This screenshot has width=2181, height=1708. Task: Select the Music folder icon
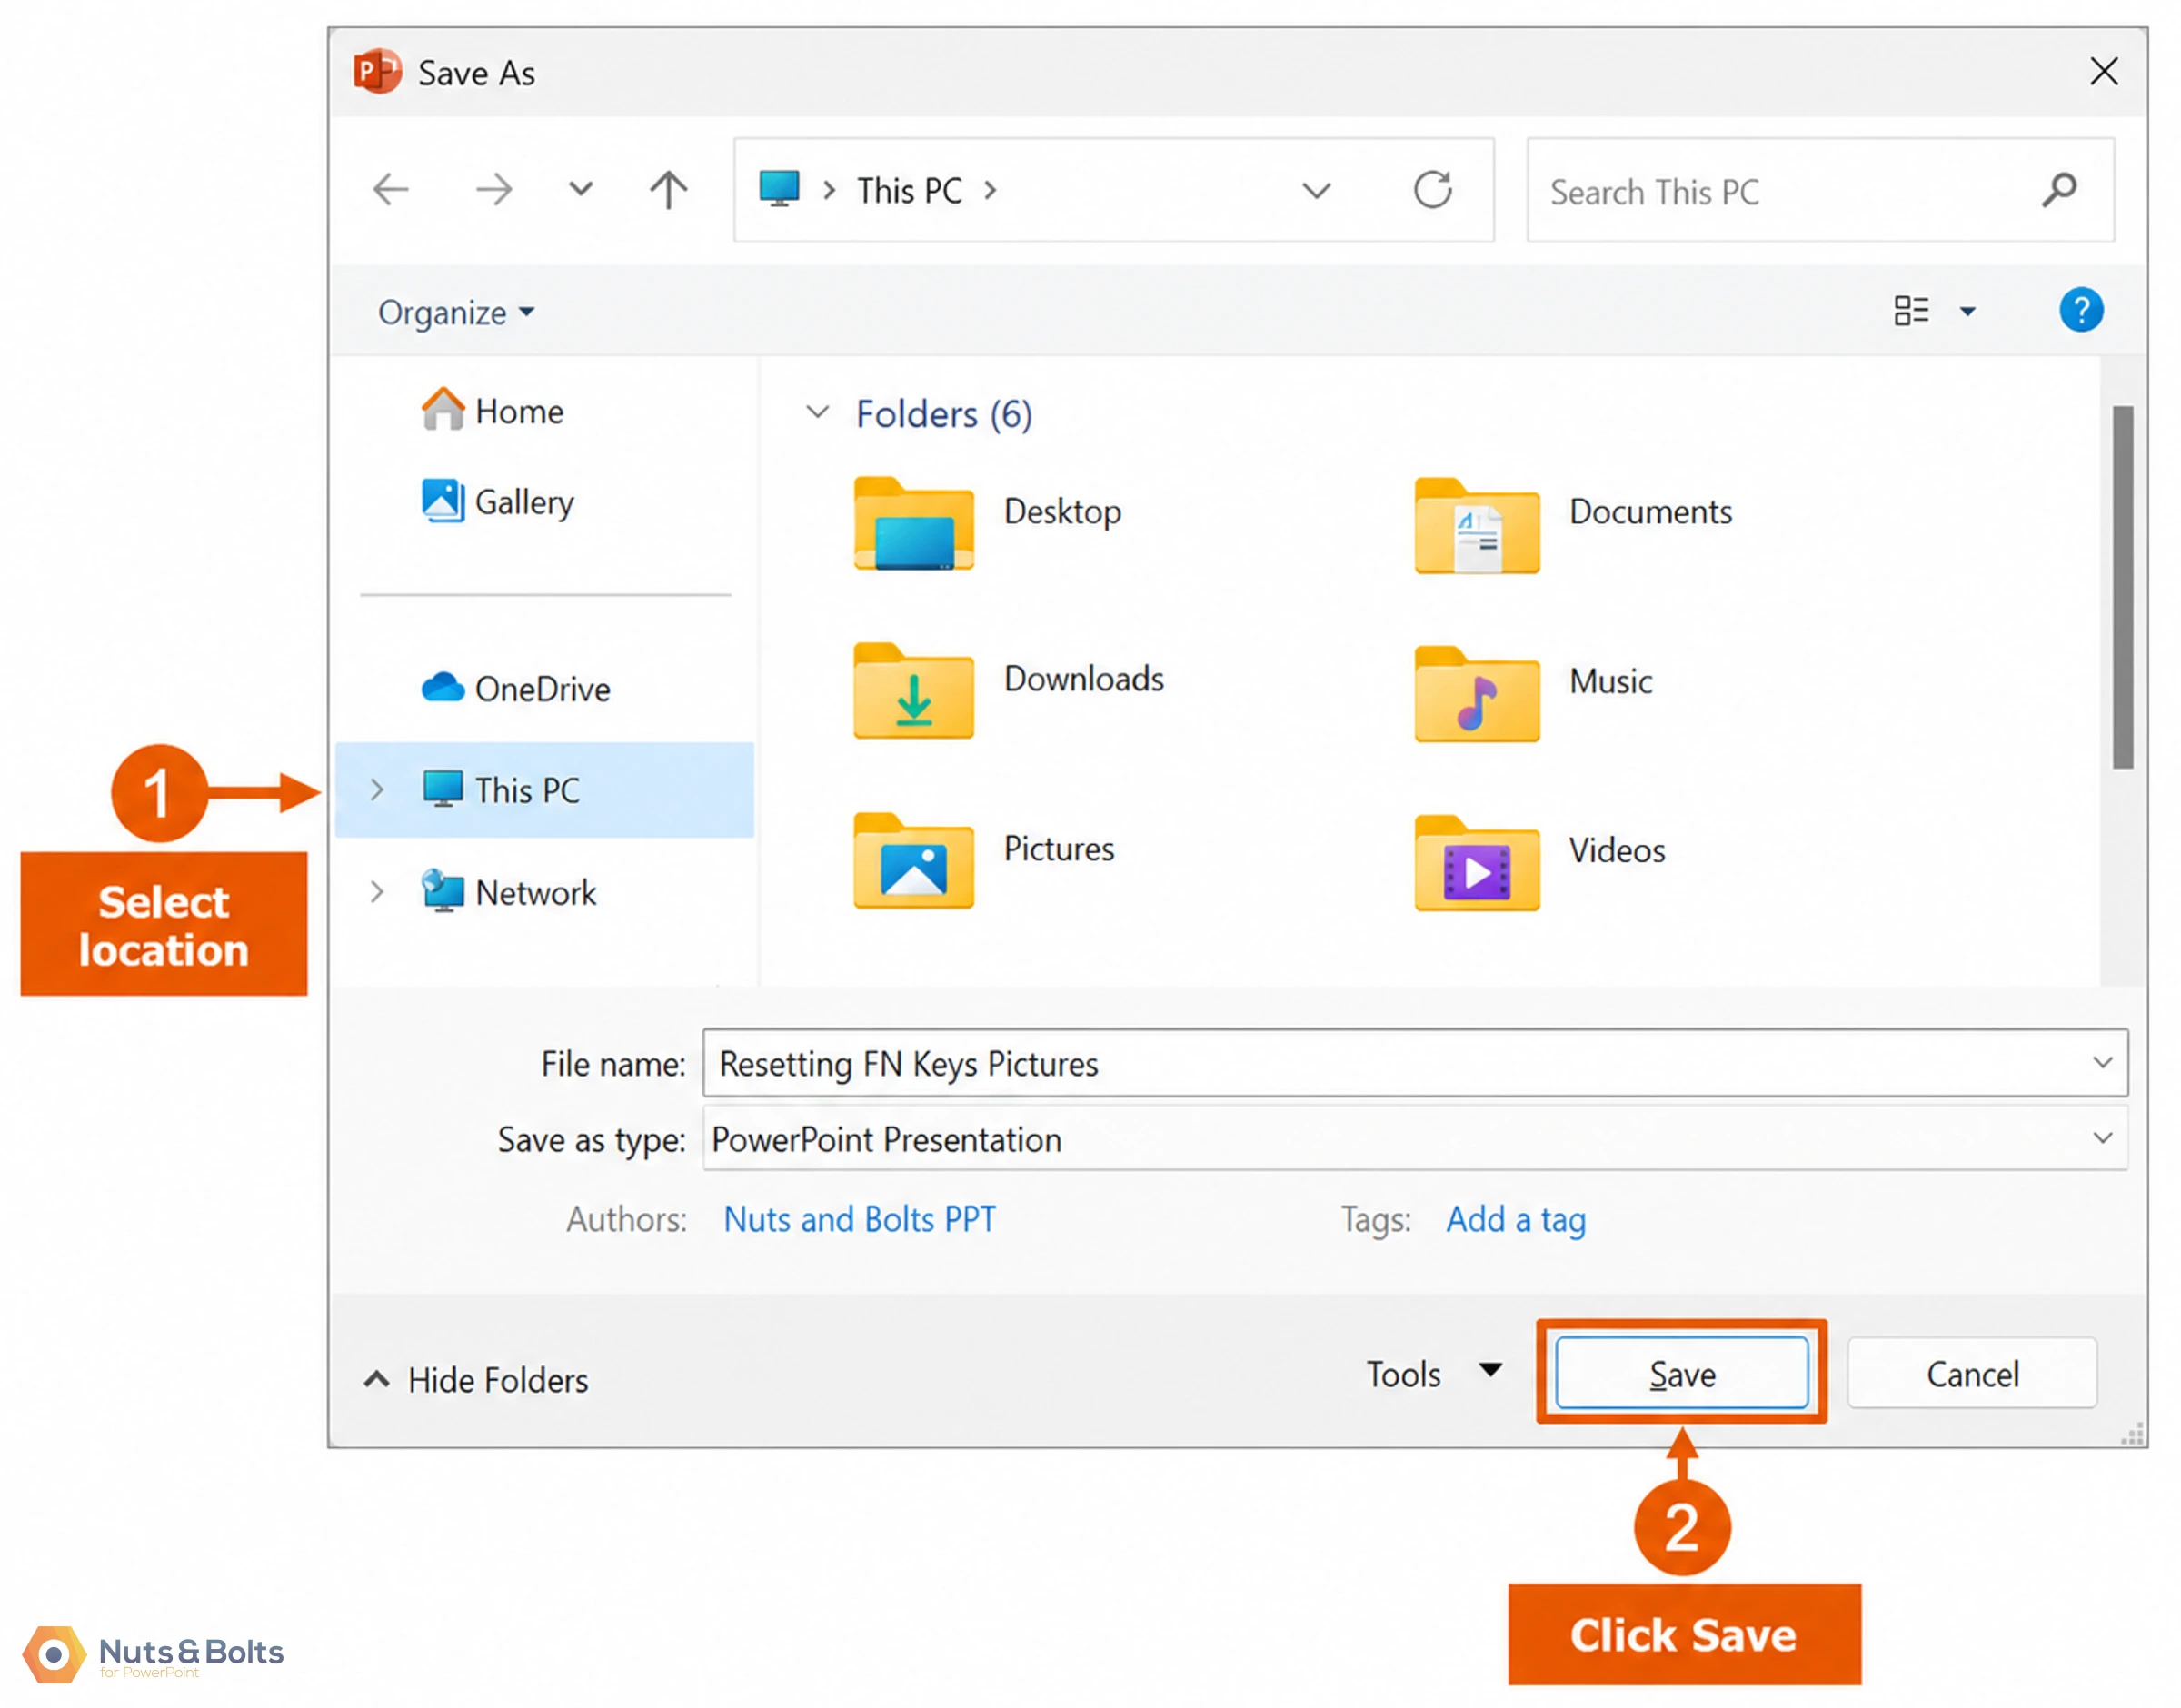[1476, 695]
